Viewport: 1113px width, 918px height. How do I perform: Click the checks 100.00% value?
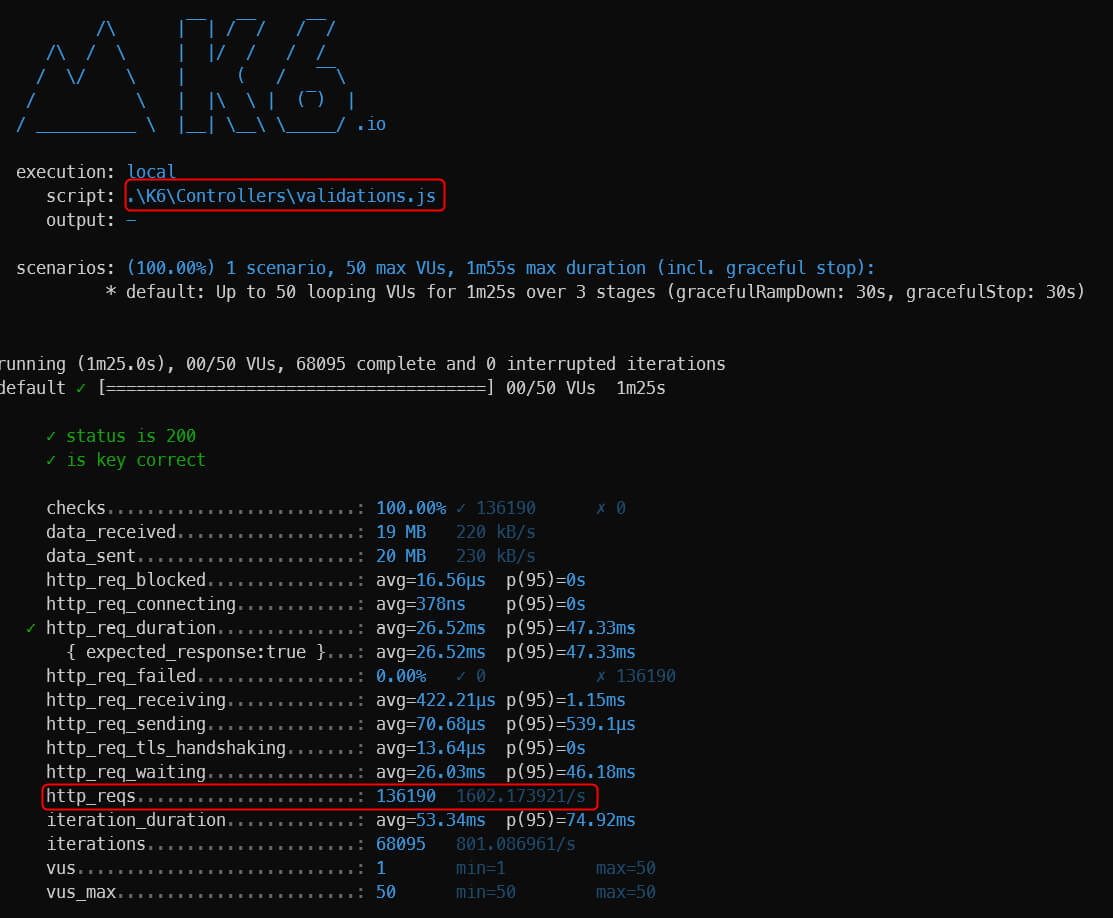411,508
